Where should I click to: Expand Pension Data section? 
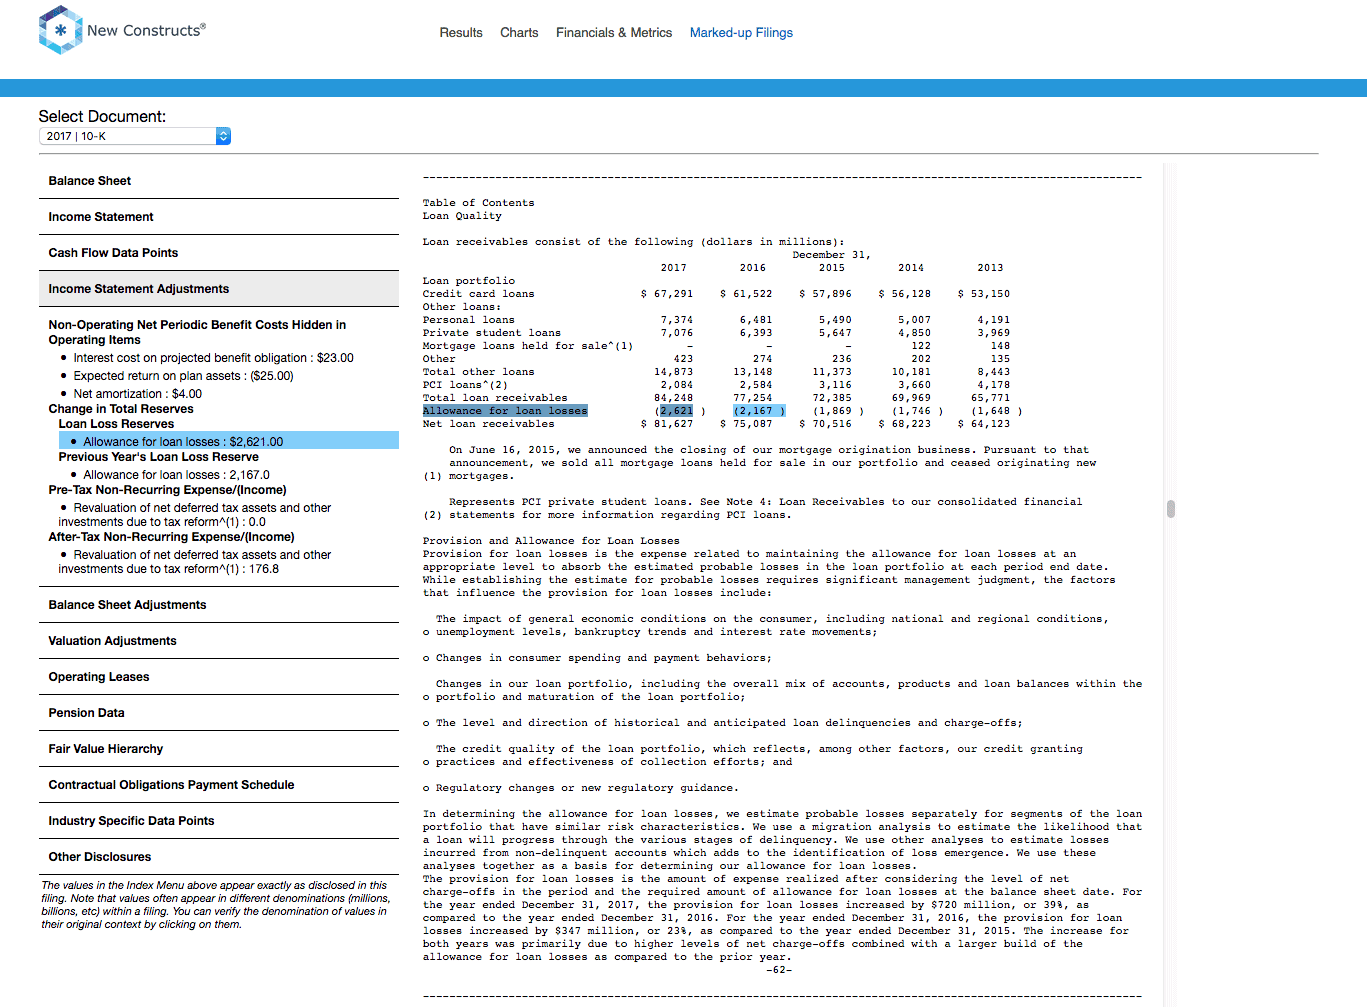click(x=218, y=713)
